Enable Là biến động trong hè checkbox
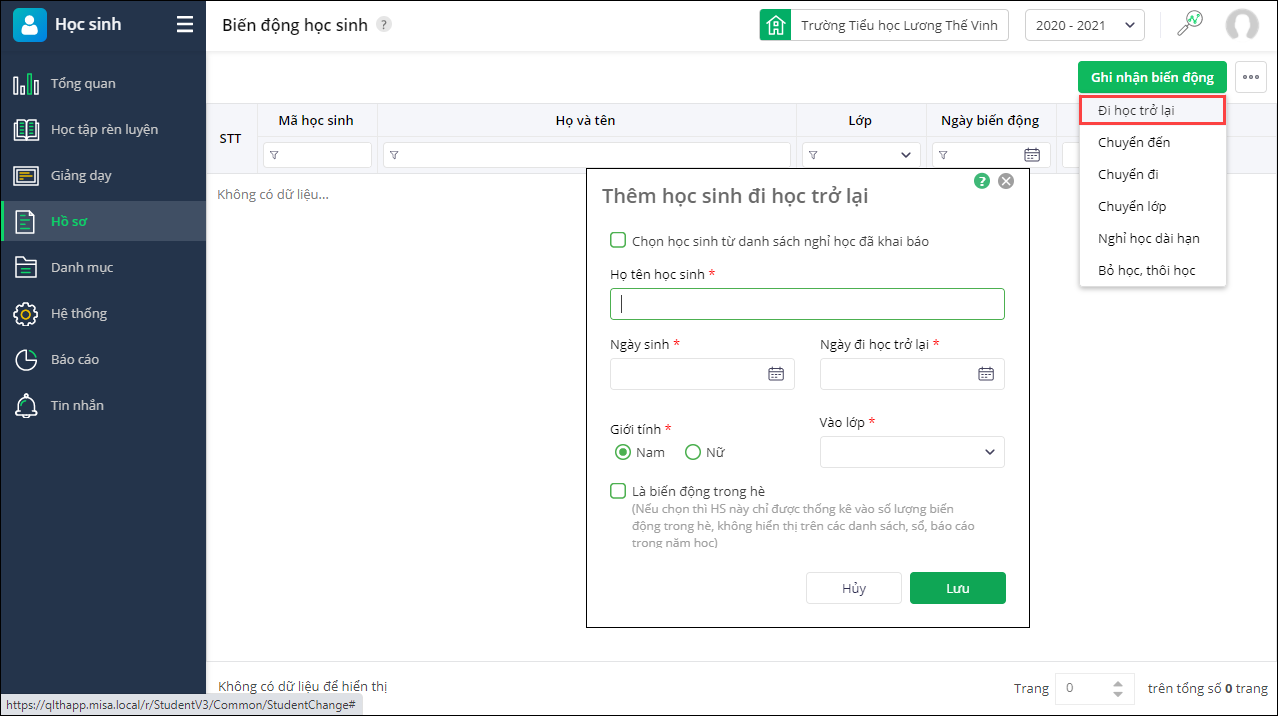The image size is (1278, 716). tap(618, 491)
